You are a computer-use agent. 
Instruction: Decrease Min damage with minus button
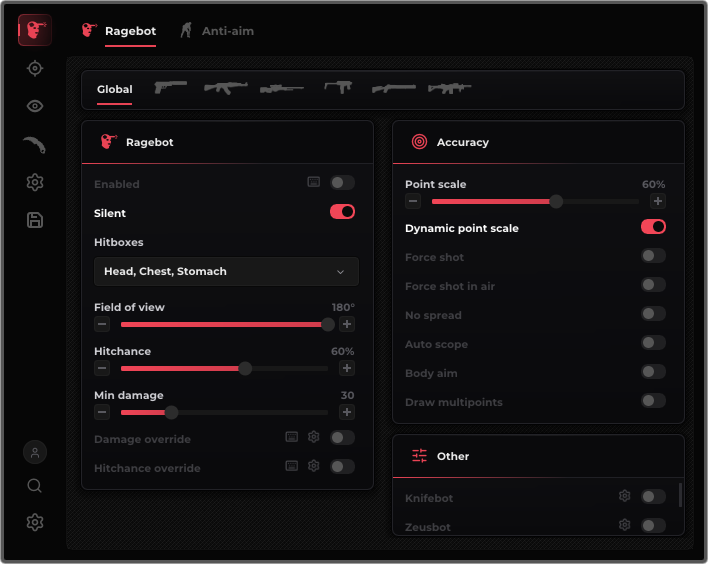coord(102,412)
